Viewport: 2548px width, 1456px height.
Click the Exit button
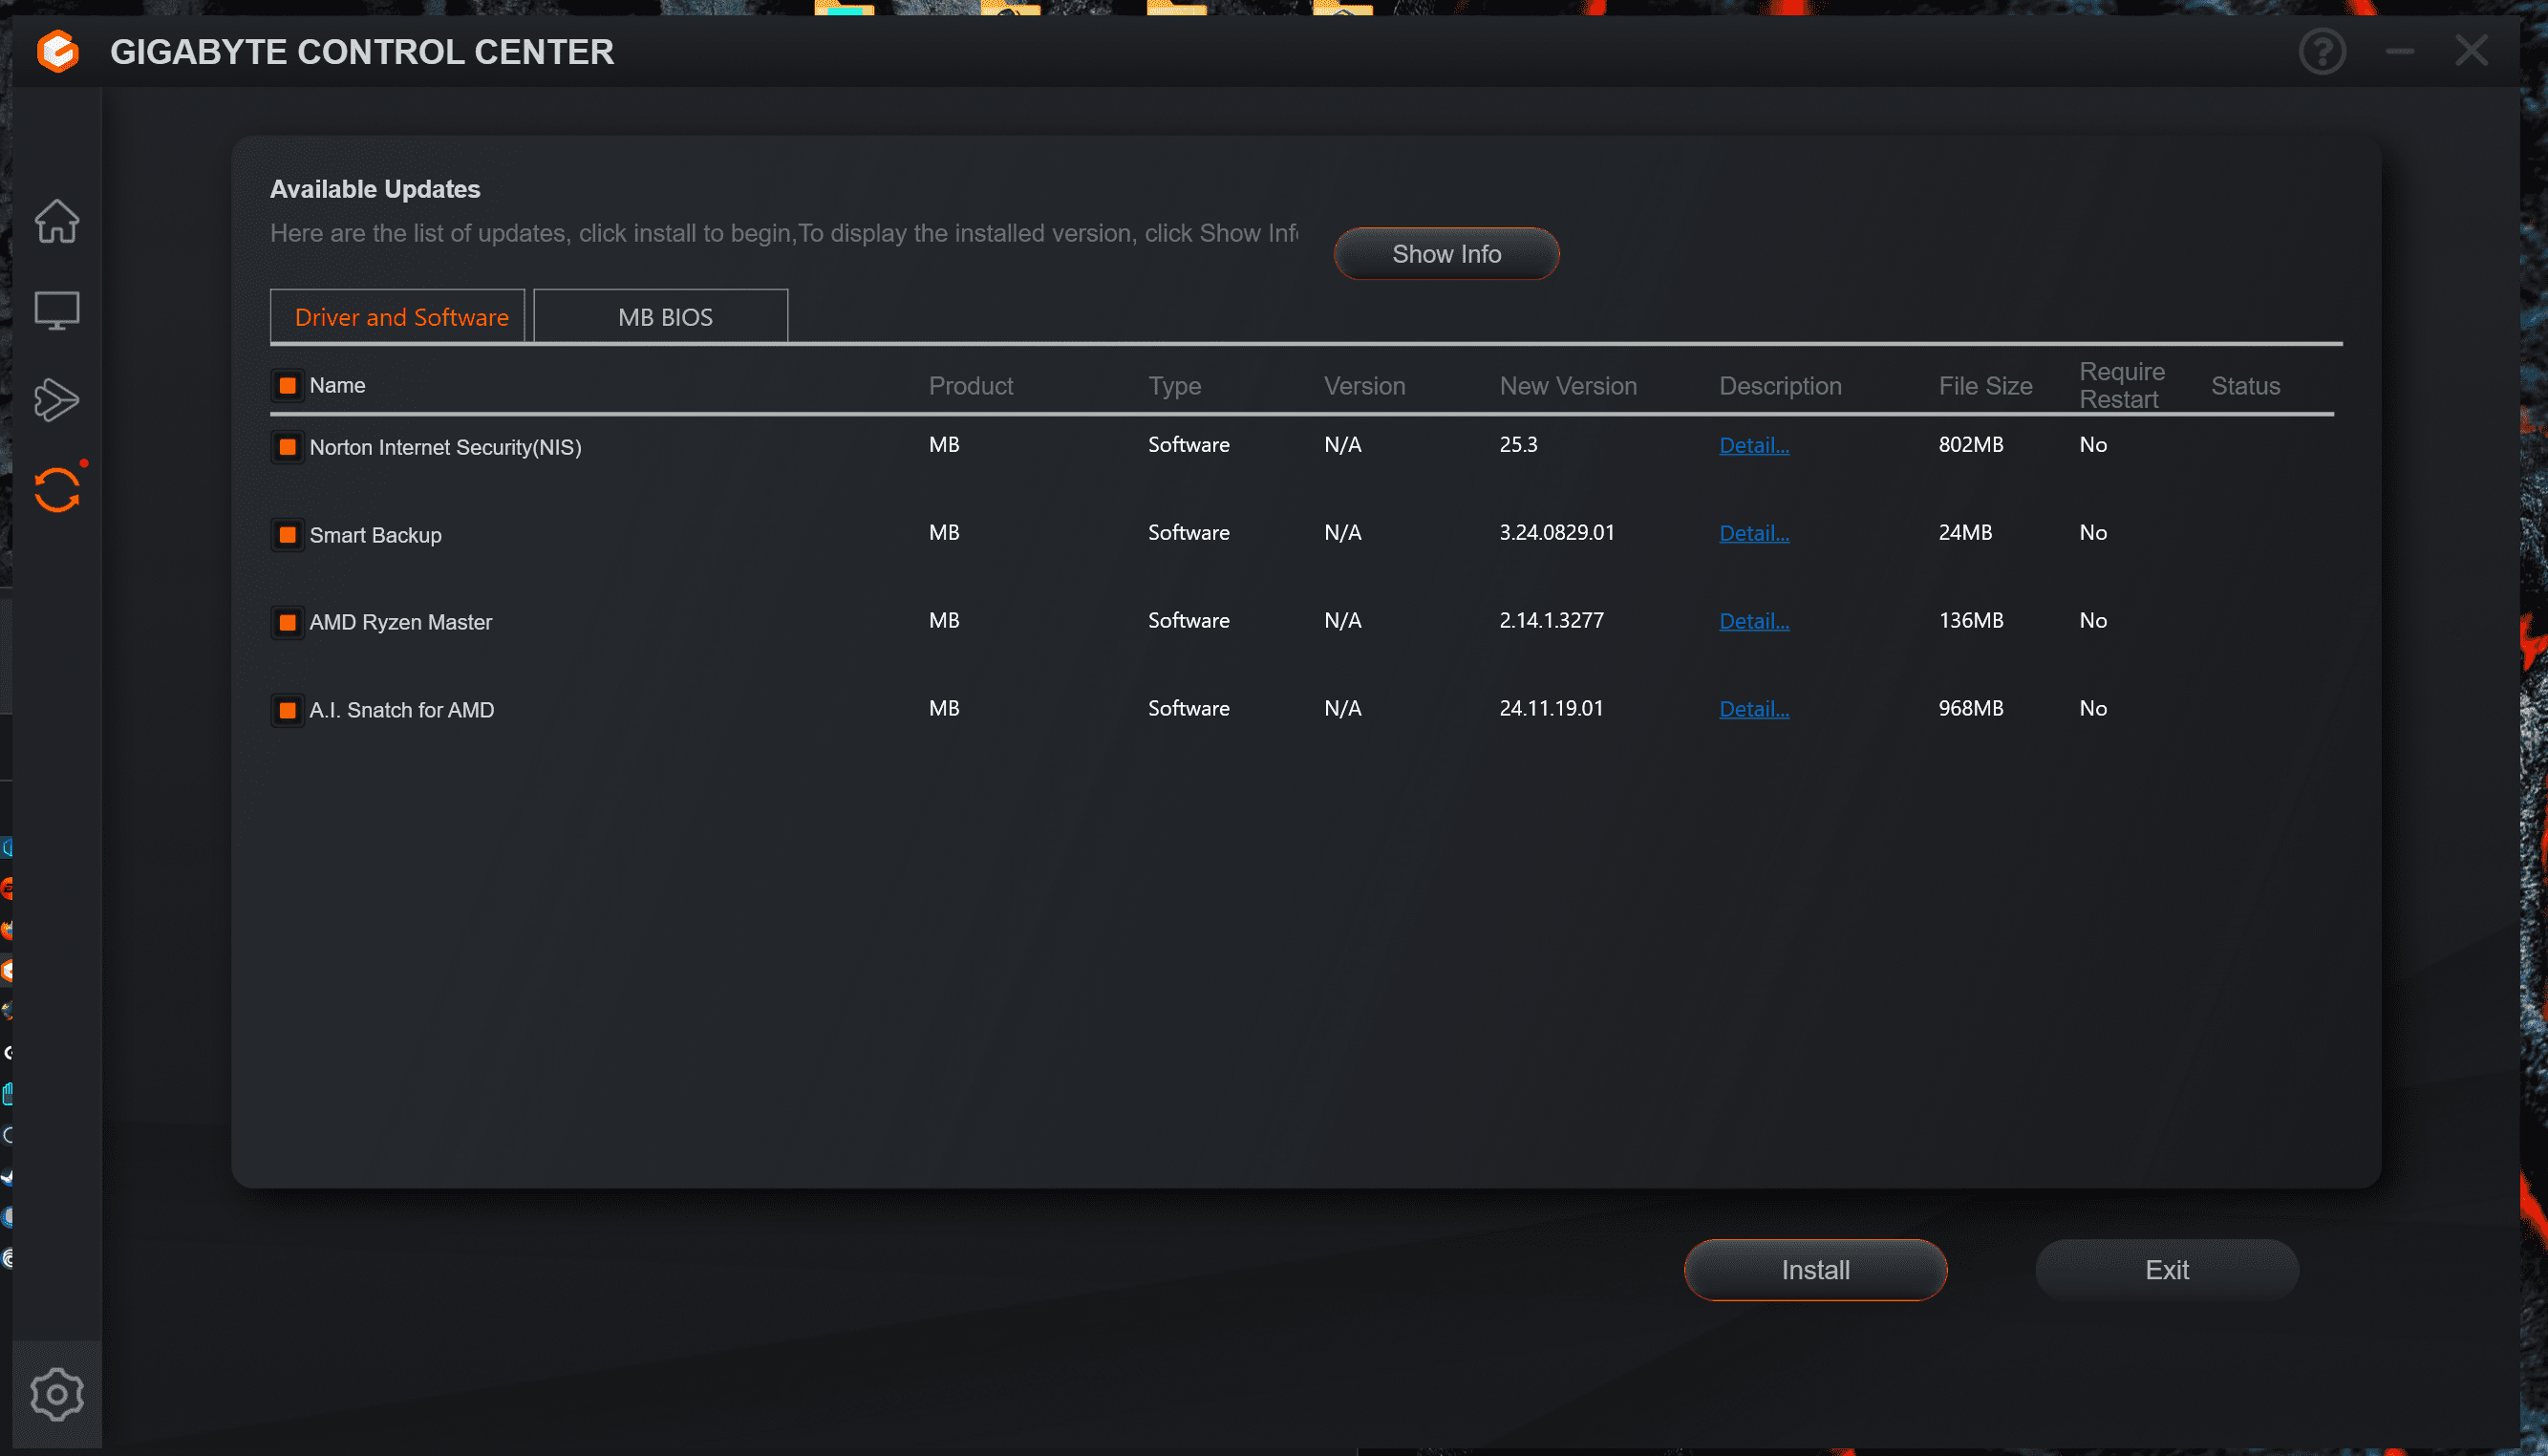(x=2166, y=1270)
